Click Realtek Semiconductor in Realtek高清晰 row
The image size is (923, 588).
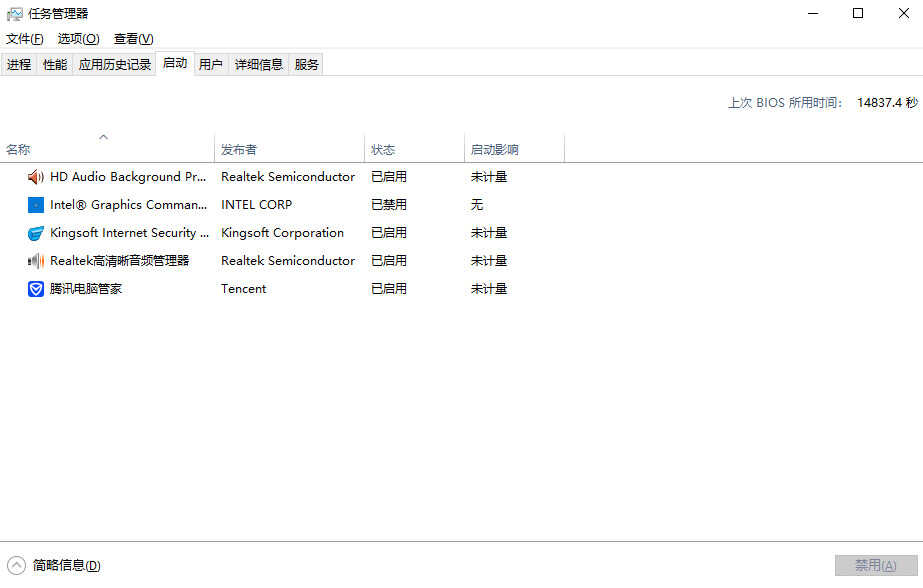click(x=288, y=261)
